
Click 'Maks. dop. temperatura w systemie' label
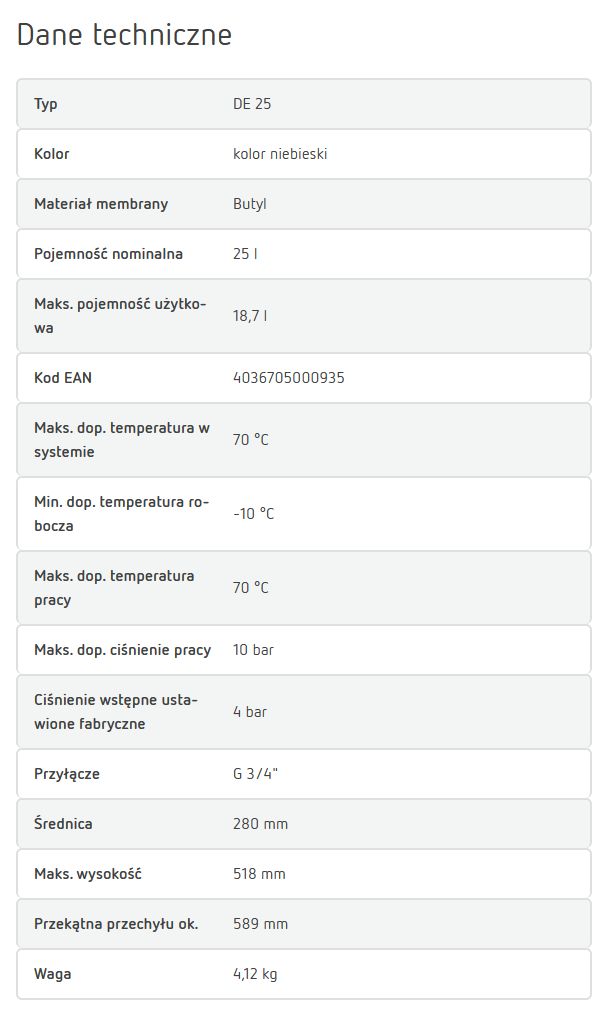tap(121, 440)
